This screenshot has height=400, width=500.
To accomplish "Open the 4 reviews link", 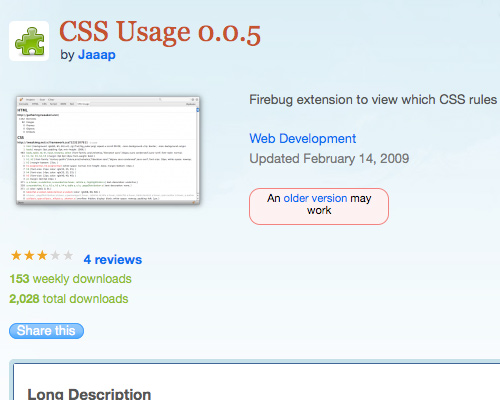I will pos(113,259).
